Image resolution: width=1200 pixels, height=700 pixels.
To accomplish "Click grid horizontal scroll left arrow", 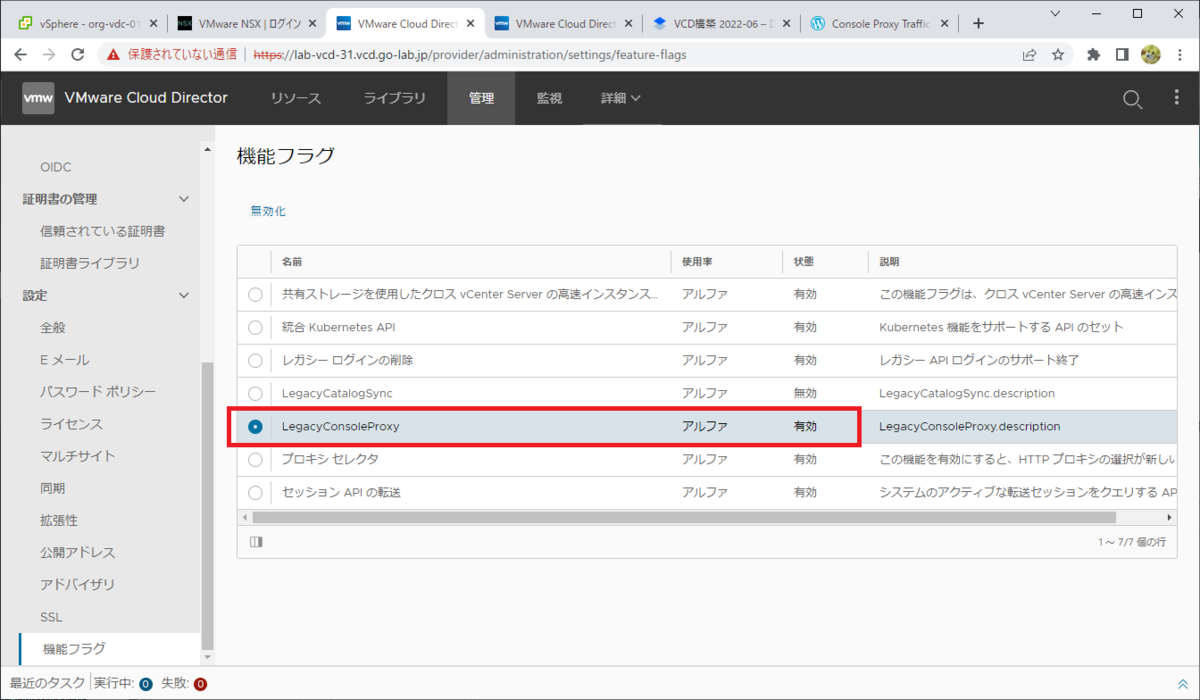I will tap(243, 518).
